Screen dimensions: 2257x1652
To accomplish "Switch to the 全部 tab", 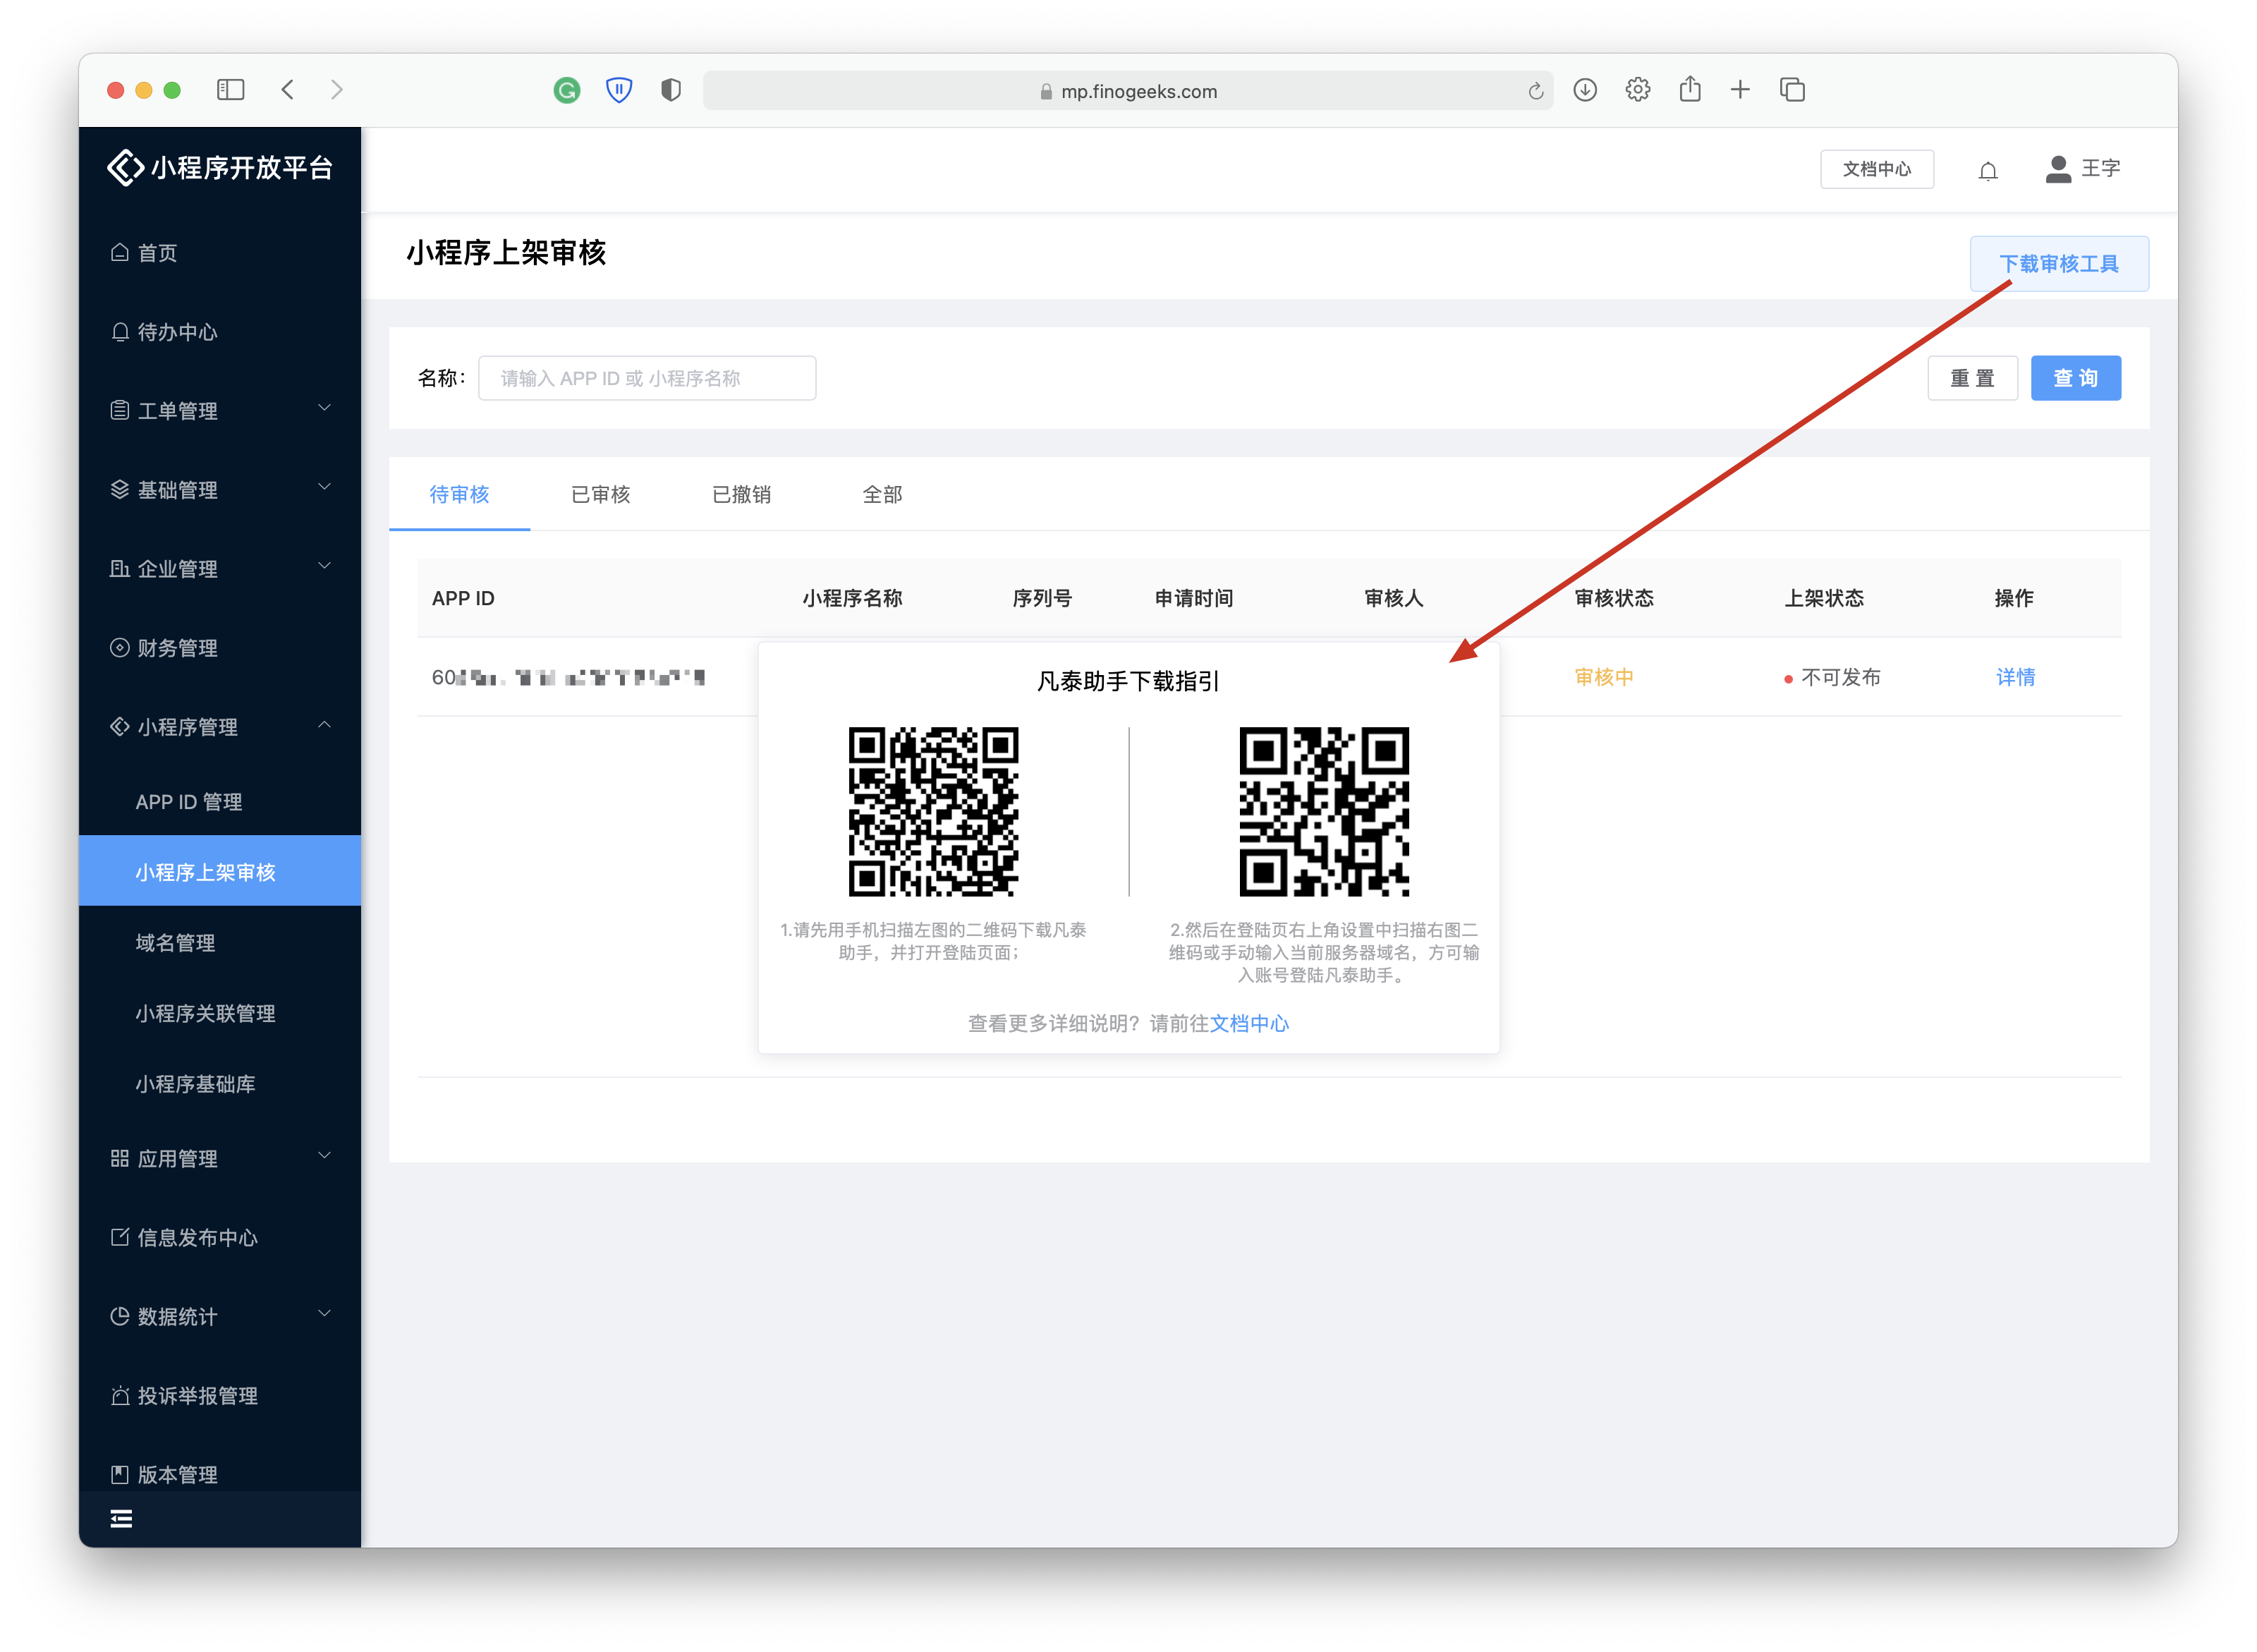I will coord(882,494).
